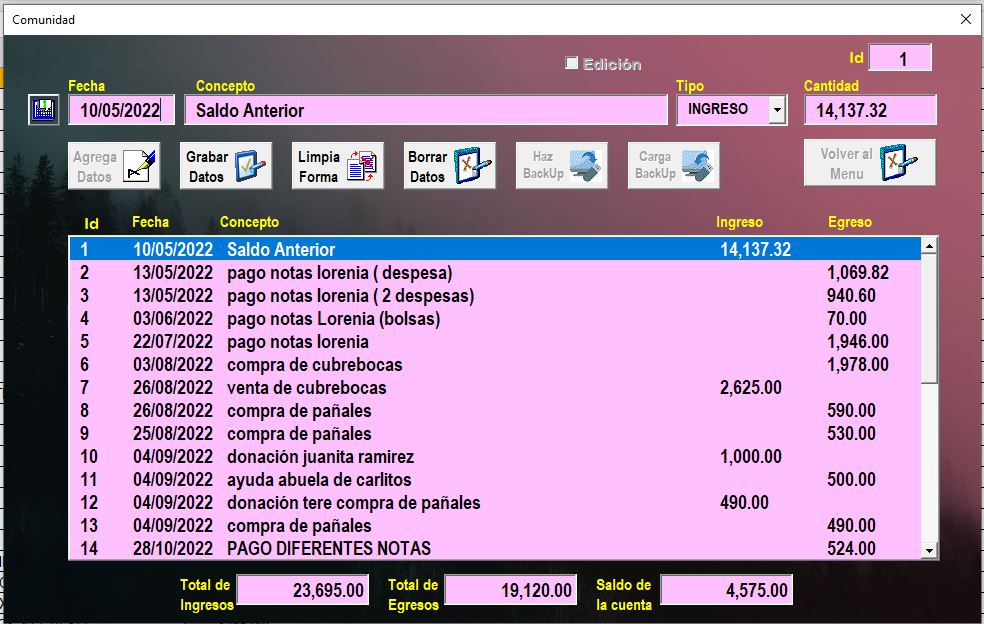The image size is (984, 624).
Task: Click the Agrega Datos button icon
Action: click(x=140, y=166)
